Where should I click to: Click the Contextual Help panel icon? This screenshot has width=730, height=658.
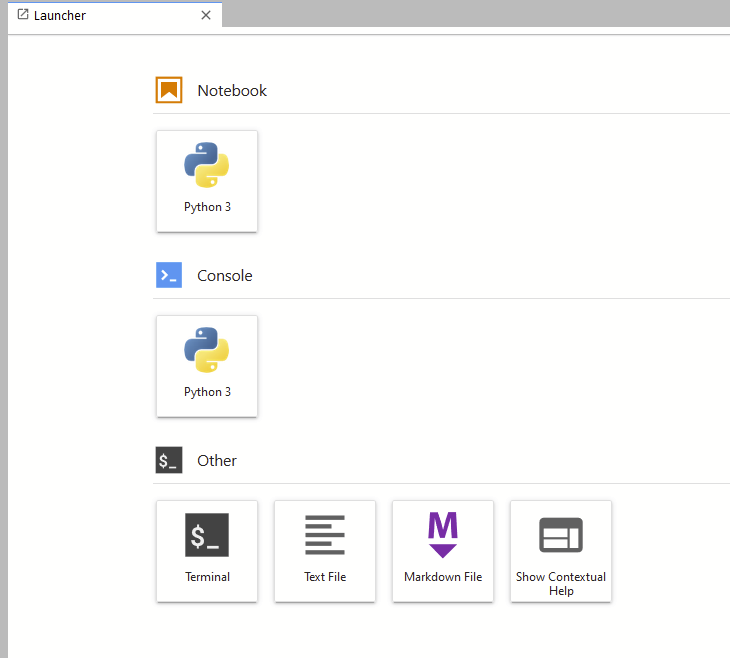561,535
